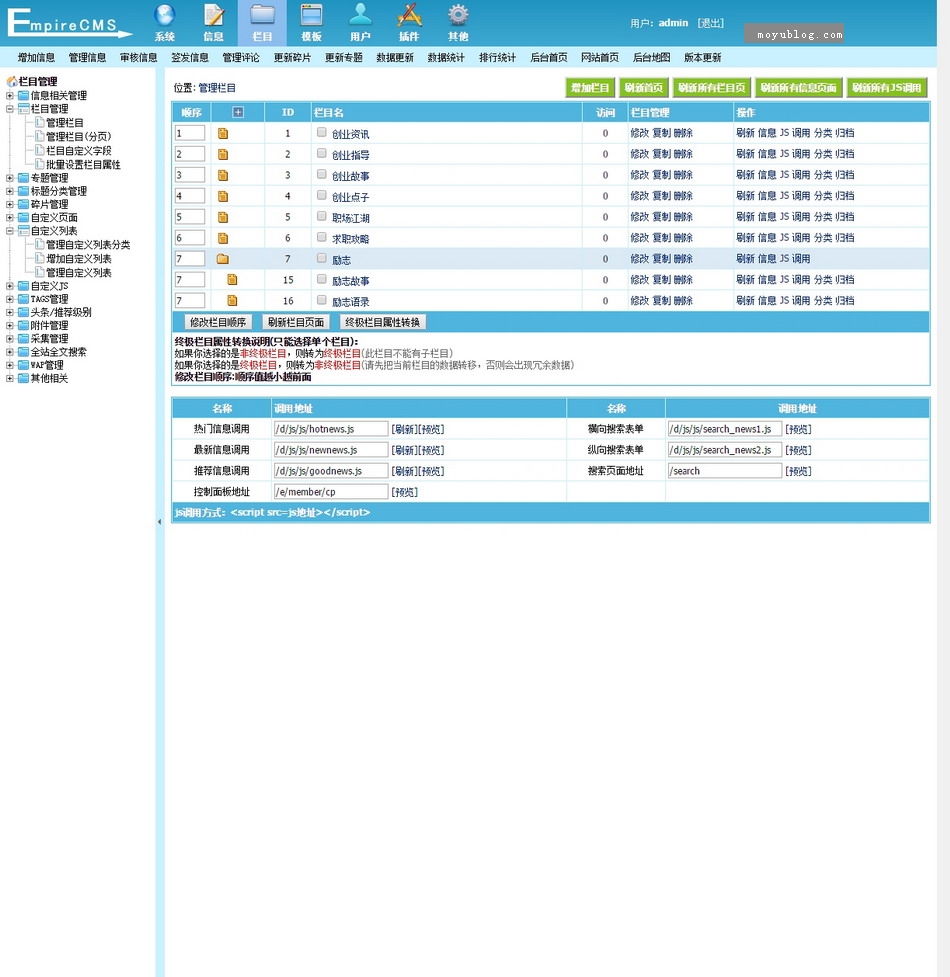Click the 终极栏目属性转换 button
This screenshot has height=977, width=950.
pos(382,322)
